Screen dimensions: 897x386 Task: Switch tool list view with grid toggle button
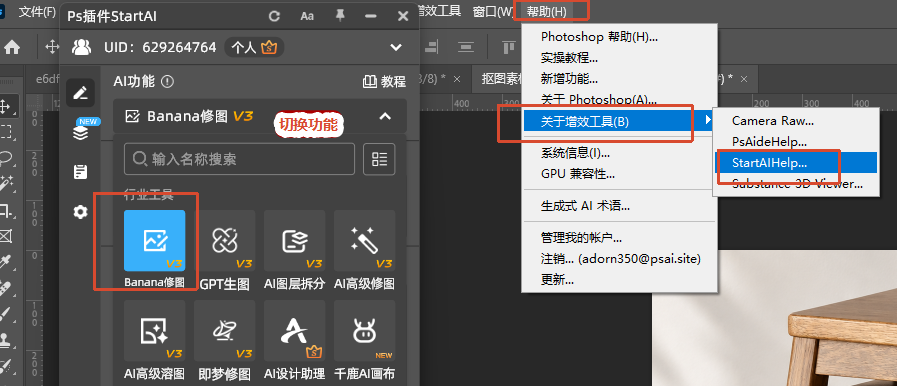(x=379, y=159)
